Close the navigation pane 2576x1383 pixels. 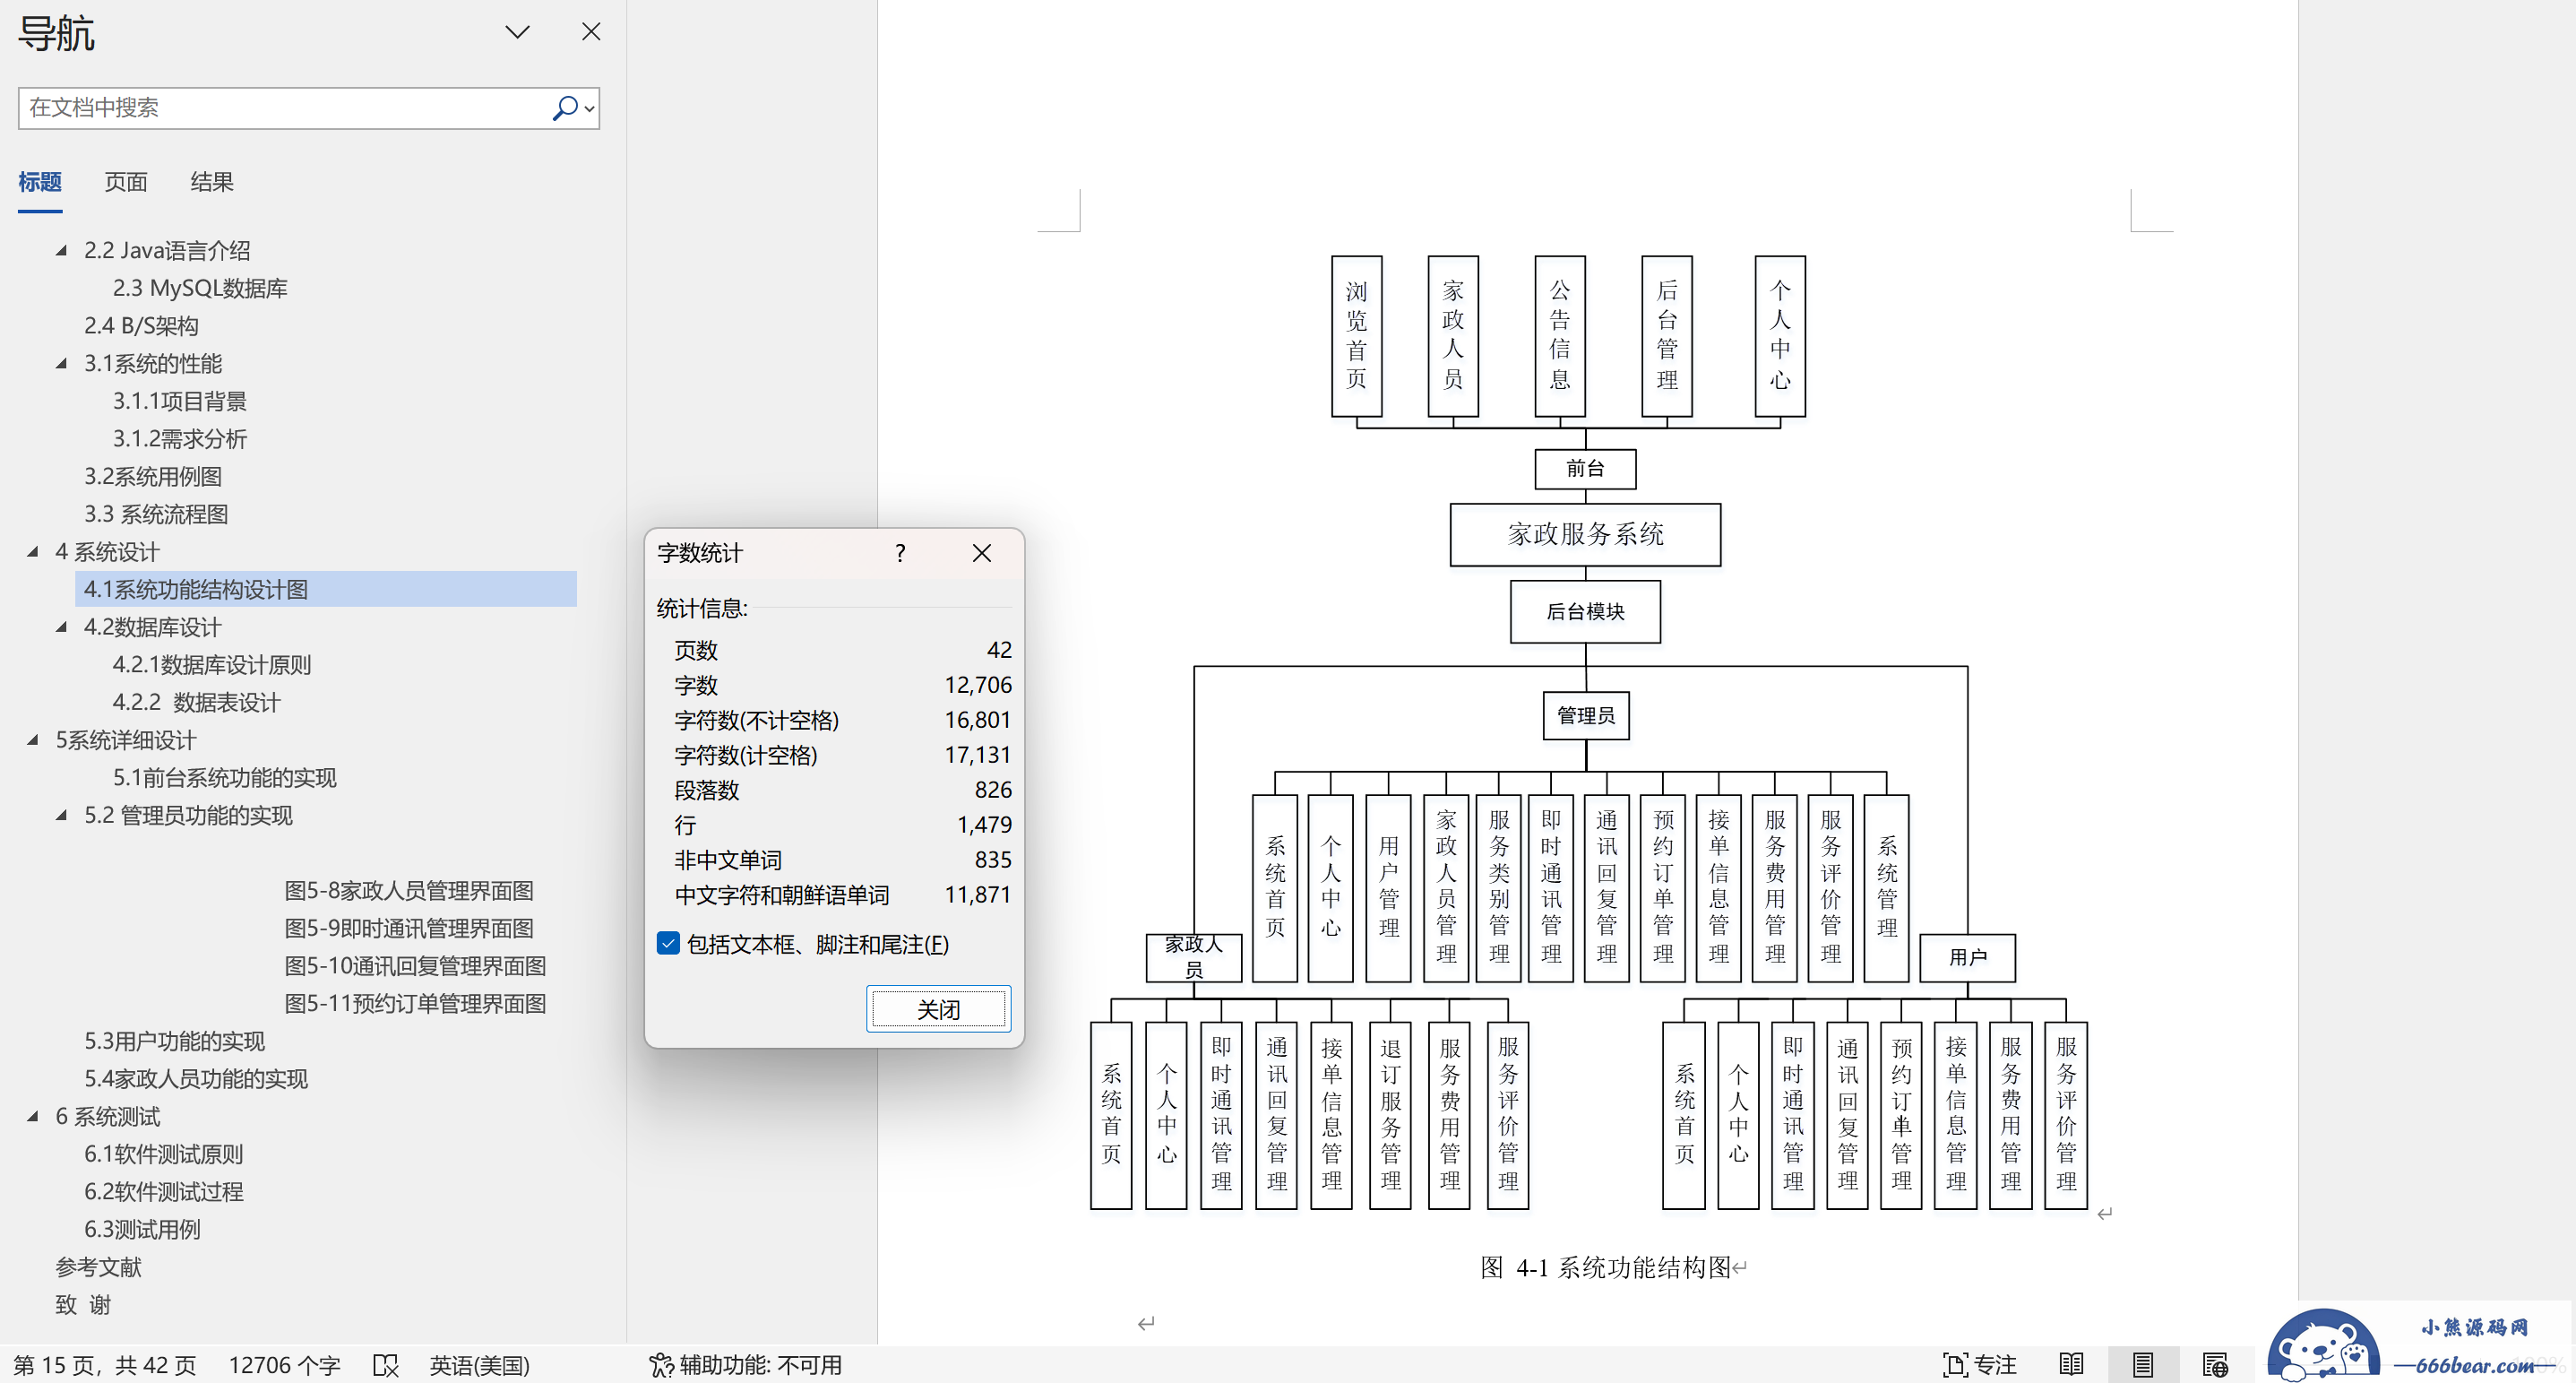coord(591,32)
